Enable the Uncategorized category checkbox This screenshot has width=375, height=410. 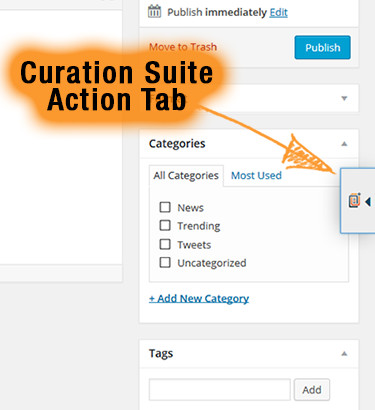point(165,262)
